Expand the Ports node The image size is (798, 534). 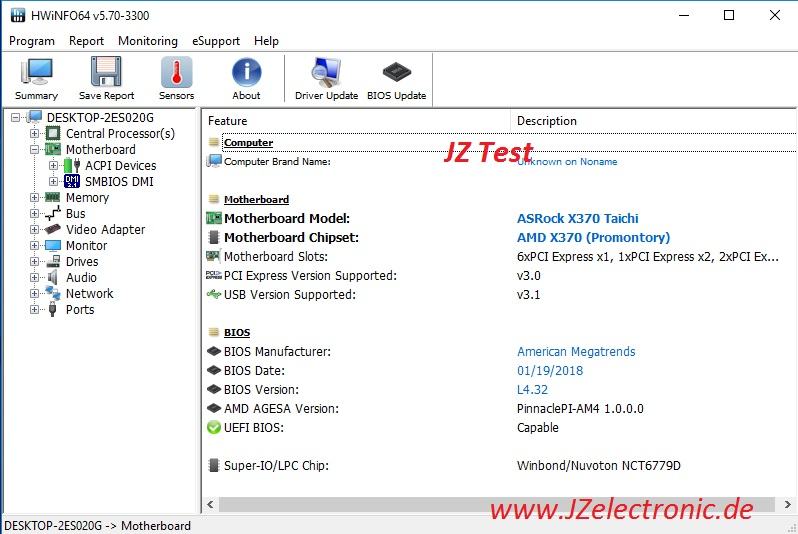click(x=34, y=310)
